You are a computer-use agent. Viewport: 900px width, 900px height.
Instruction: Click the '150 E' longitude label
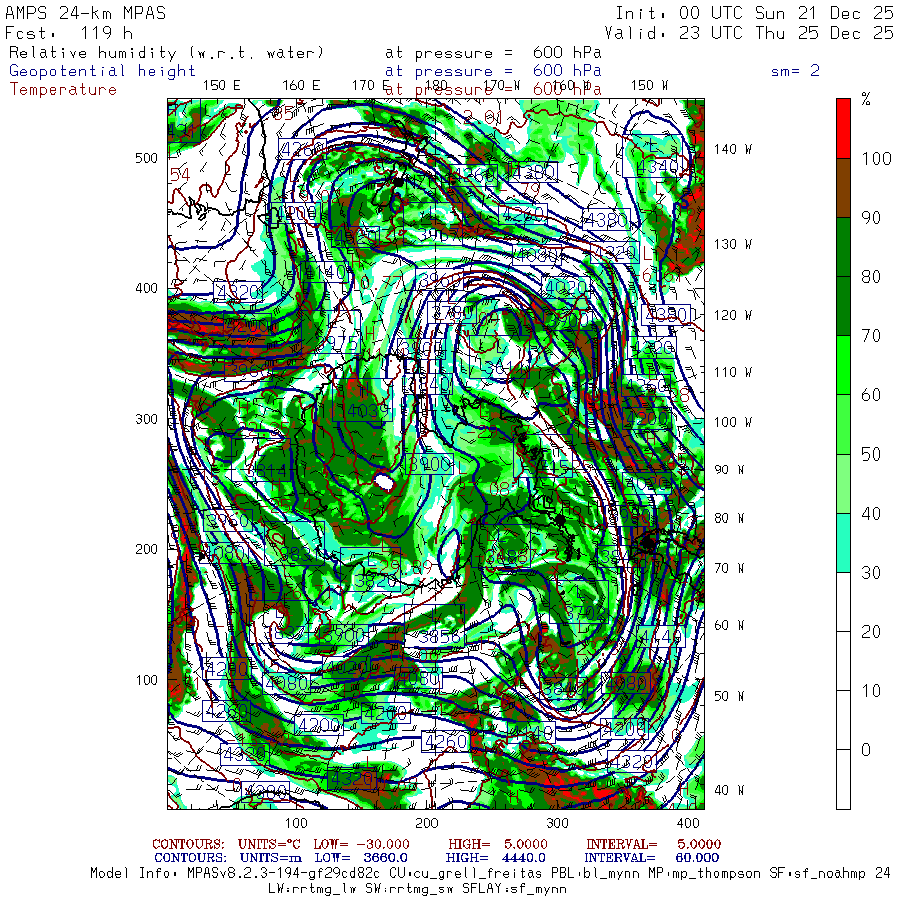click(x=221, y=85)
